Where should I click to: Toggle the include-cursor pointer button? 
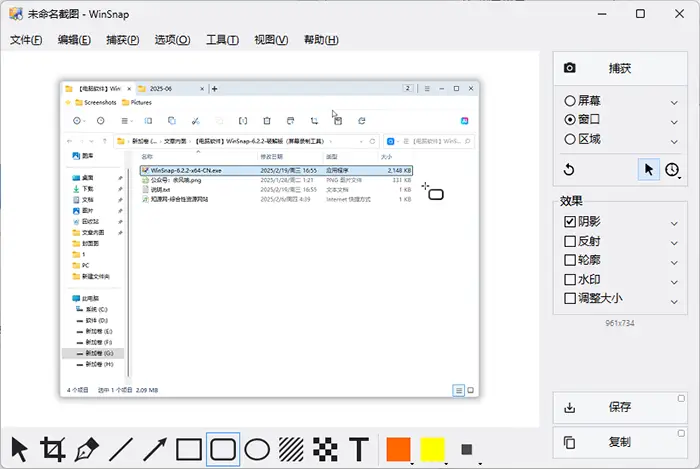pos(649,170)
